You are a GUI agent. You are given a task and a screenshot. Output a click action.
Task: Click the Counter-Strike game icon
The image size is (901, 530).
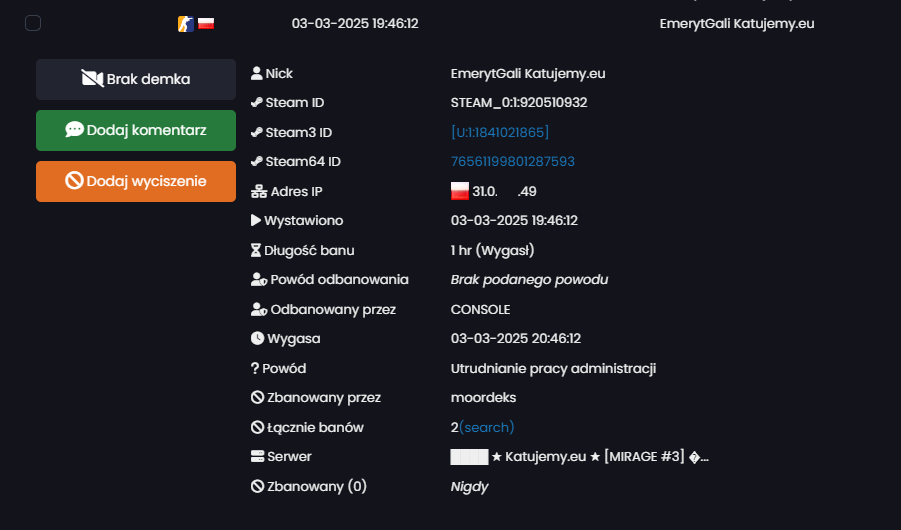tap(186, 24)
